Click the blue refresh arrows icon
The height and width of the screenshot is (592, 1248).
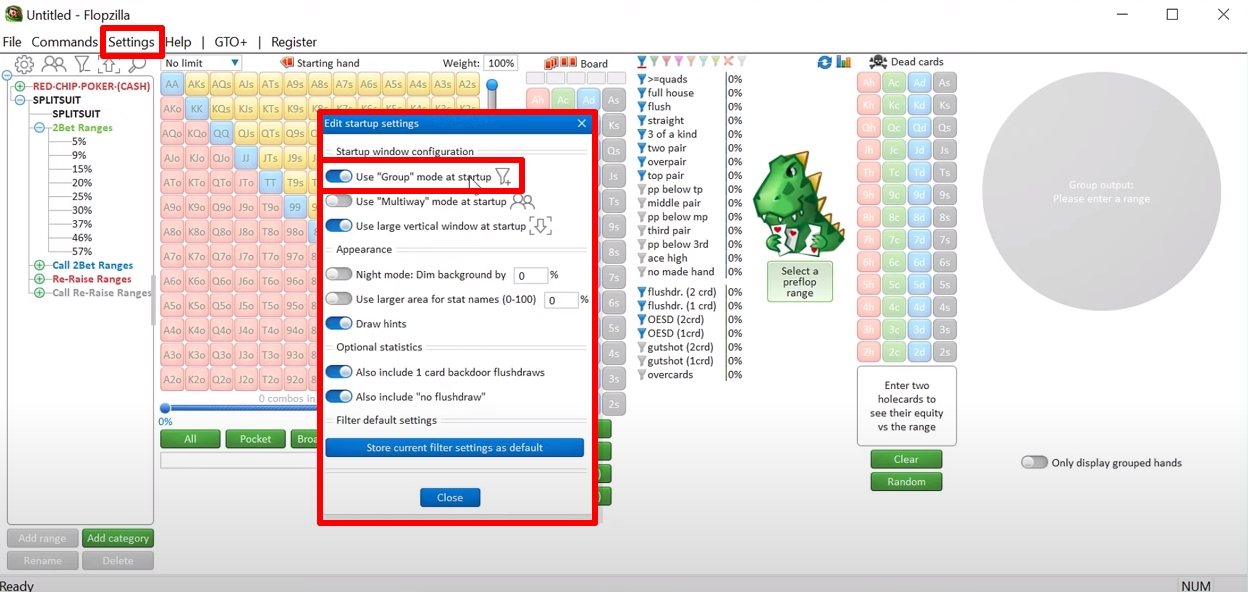pos(824,62)
